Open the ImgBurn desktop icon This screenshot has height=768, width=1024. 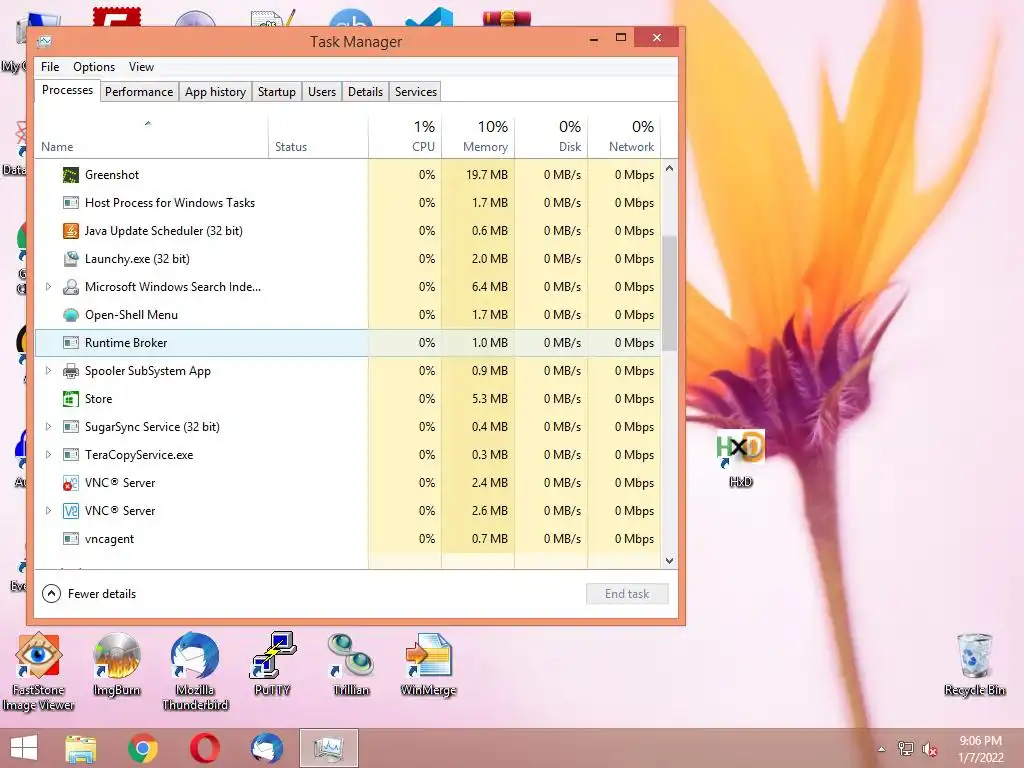[117, 665]
